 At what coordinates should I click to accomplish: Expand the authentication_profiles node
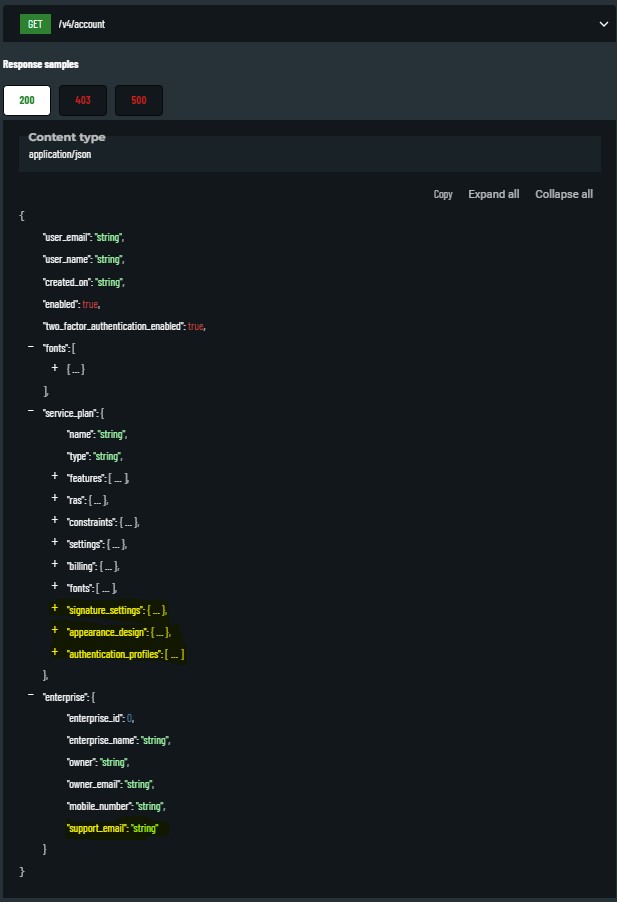55,653
